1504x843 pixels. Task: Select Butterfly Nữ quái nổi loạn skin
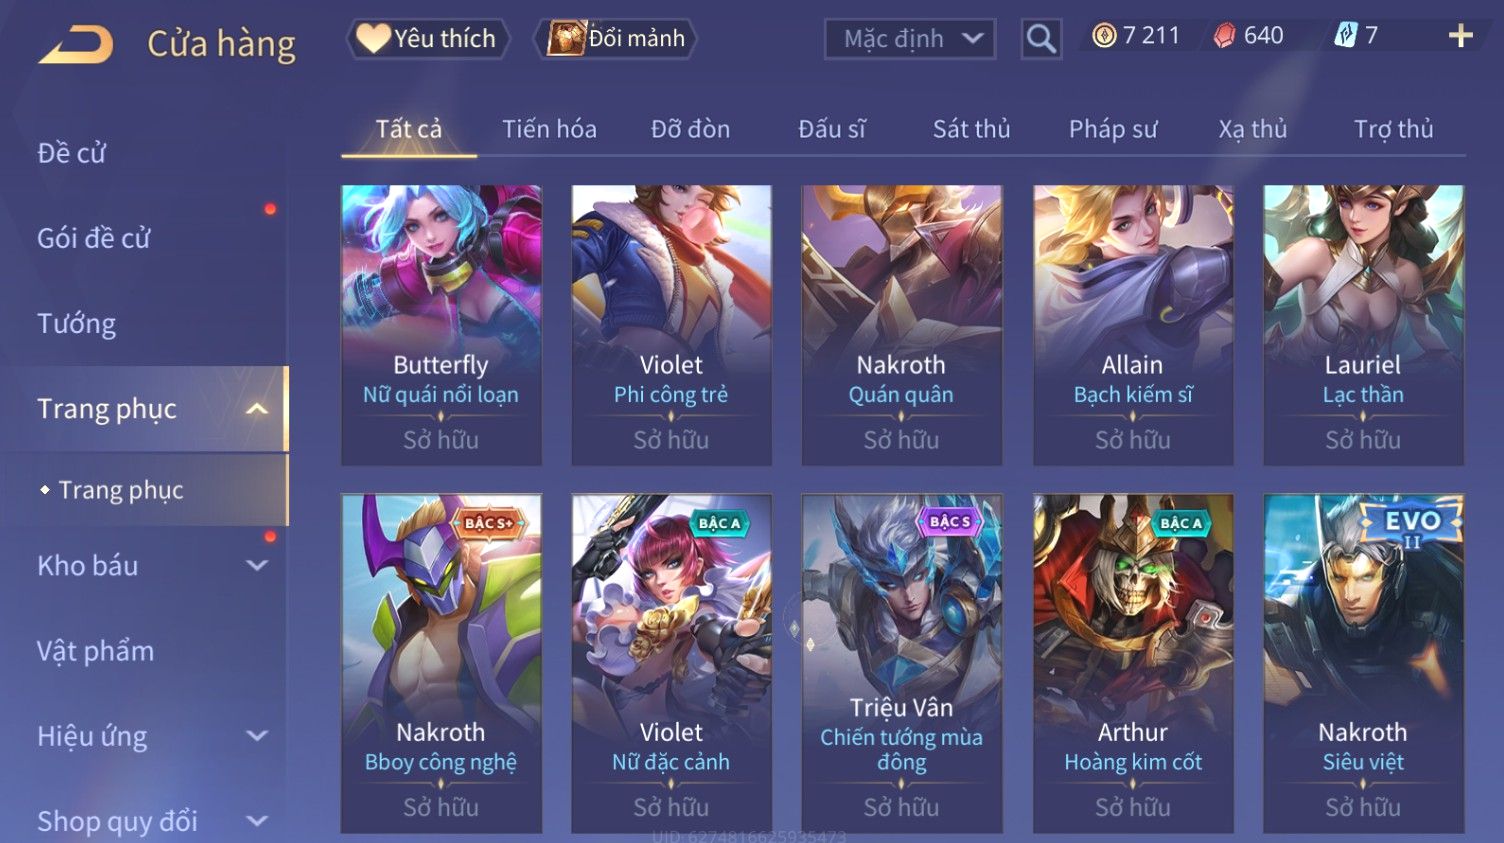click(x=441, y=325)
